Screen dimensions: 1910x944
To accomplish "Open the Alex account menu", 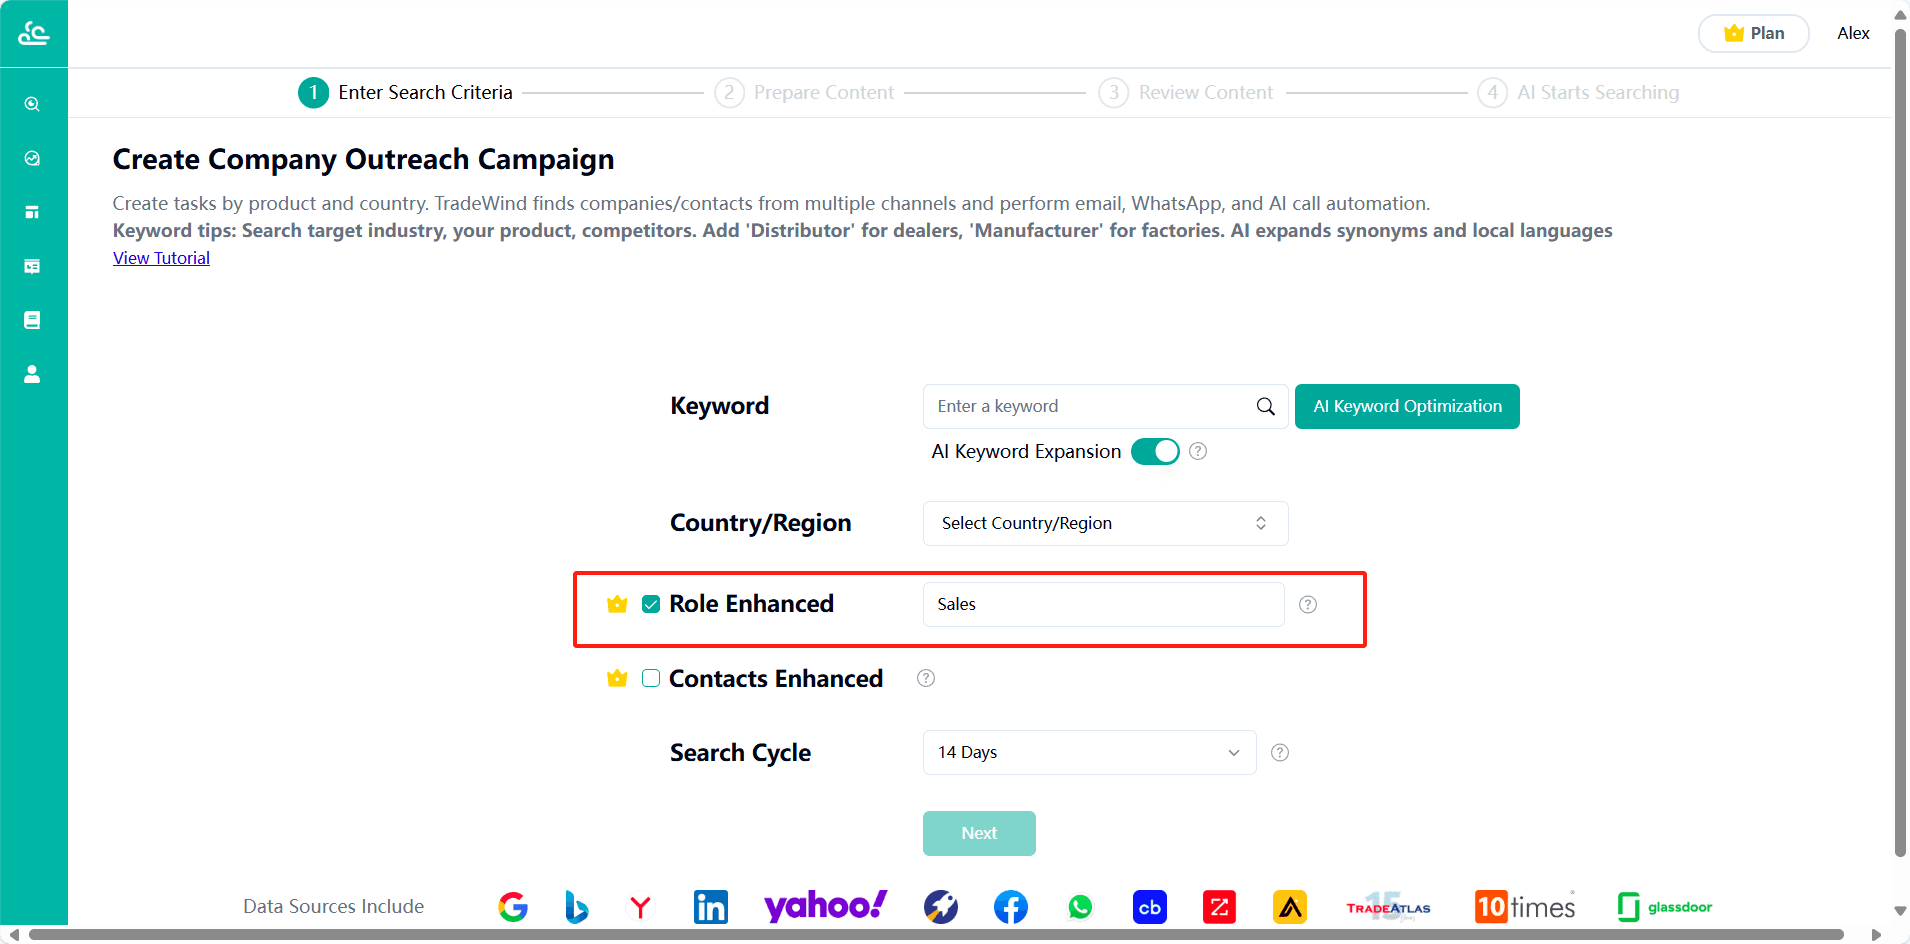I will (1853, 33).
